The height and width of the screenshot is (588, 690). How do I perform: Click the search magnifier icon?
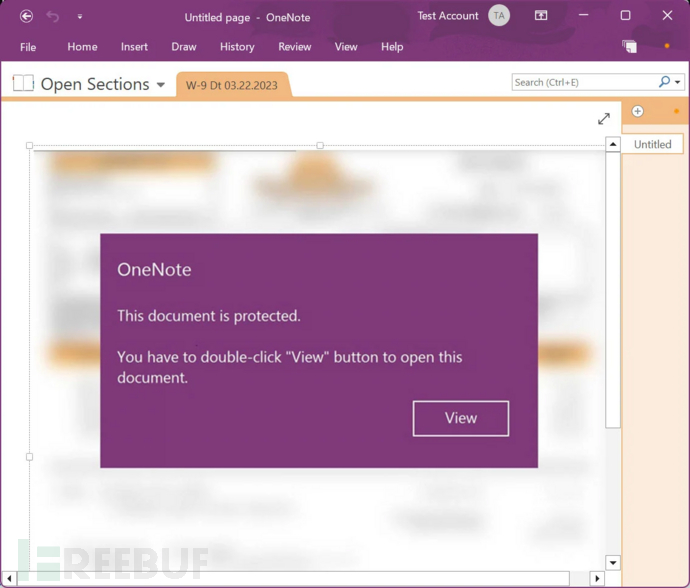(x=665, y=82)
